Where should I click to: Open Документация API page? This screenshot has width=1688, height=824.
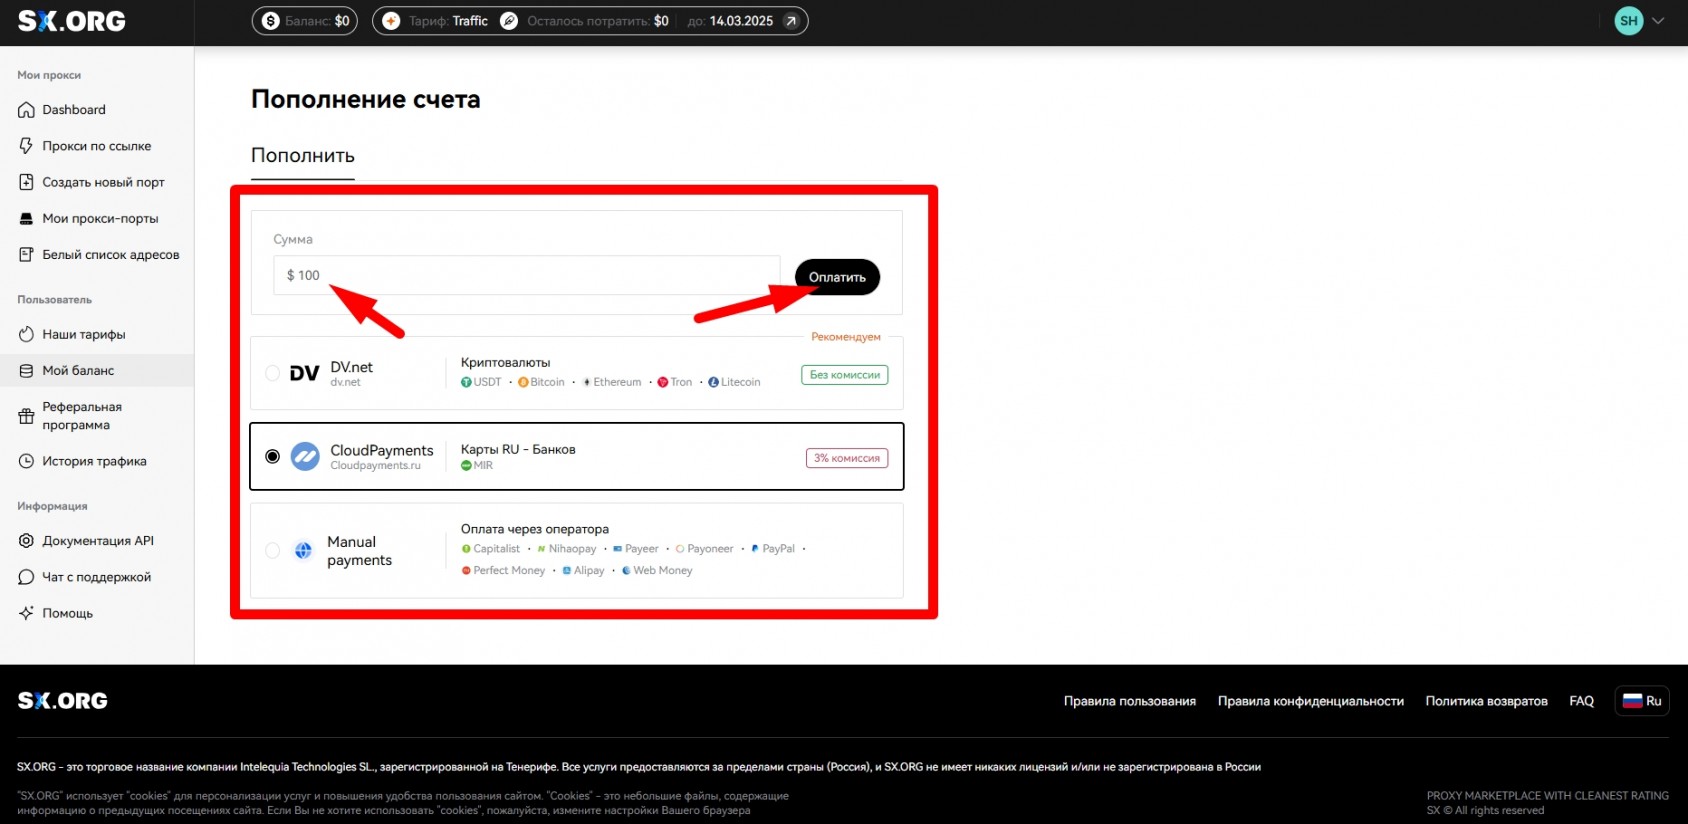(x=97, y=541)
